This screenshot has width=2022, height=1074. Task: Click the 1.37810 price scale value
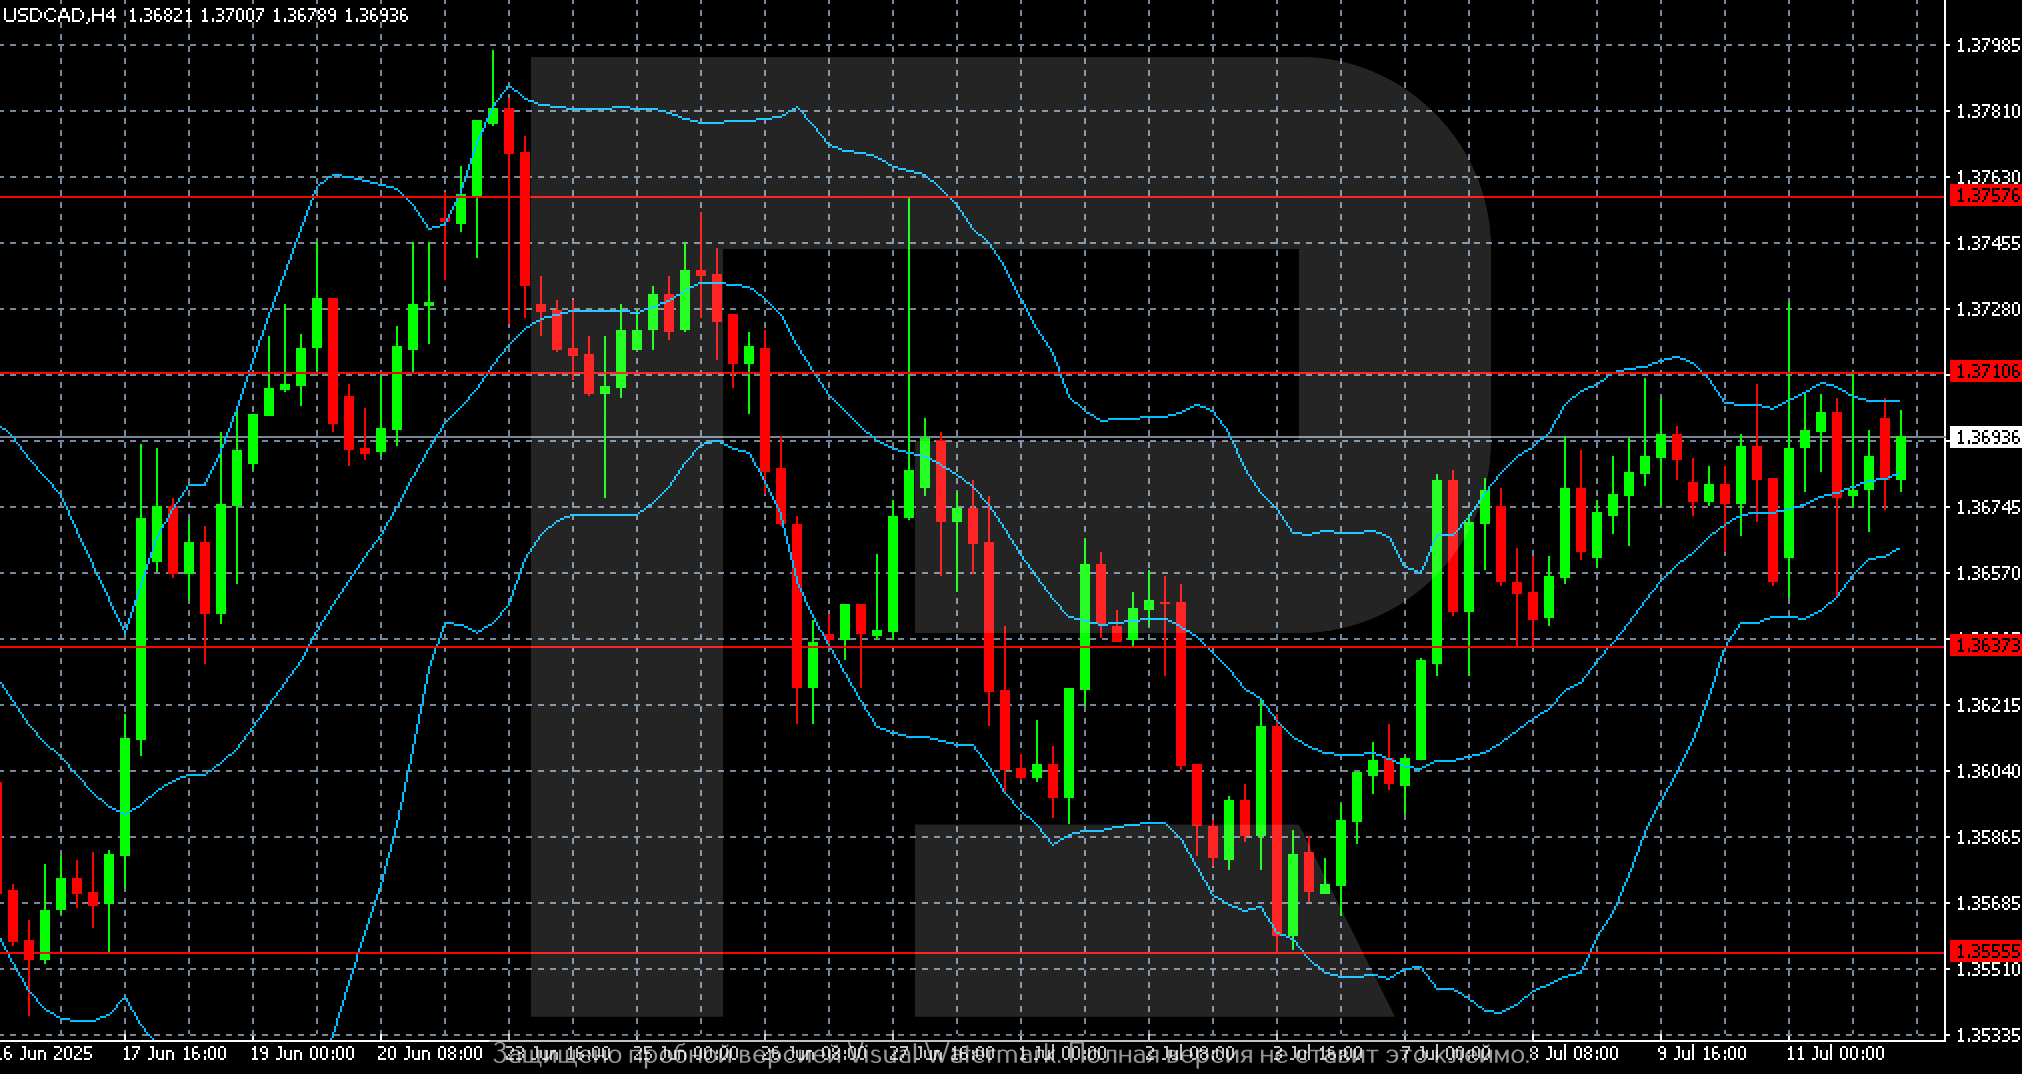tap(1986, 111)
